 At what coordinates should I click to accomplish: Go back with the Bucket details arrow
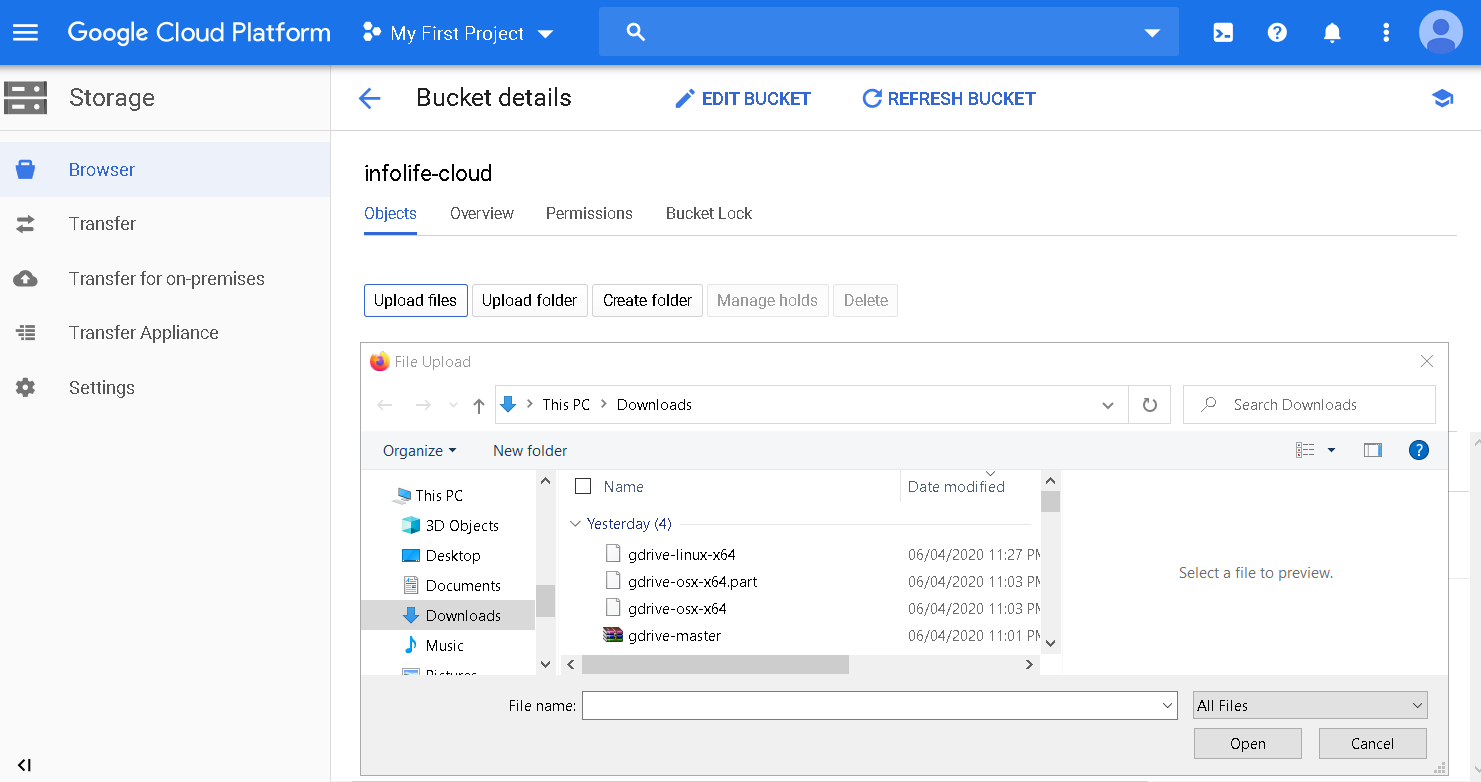point(370,98)
